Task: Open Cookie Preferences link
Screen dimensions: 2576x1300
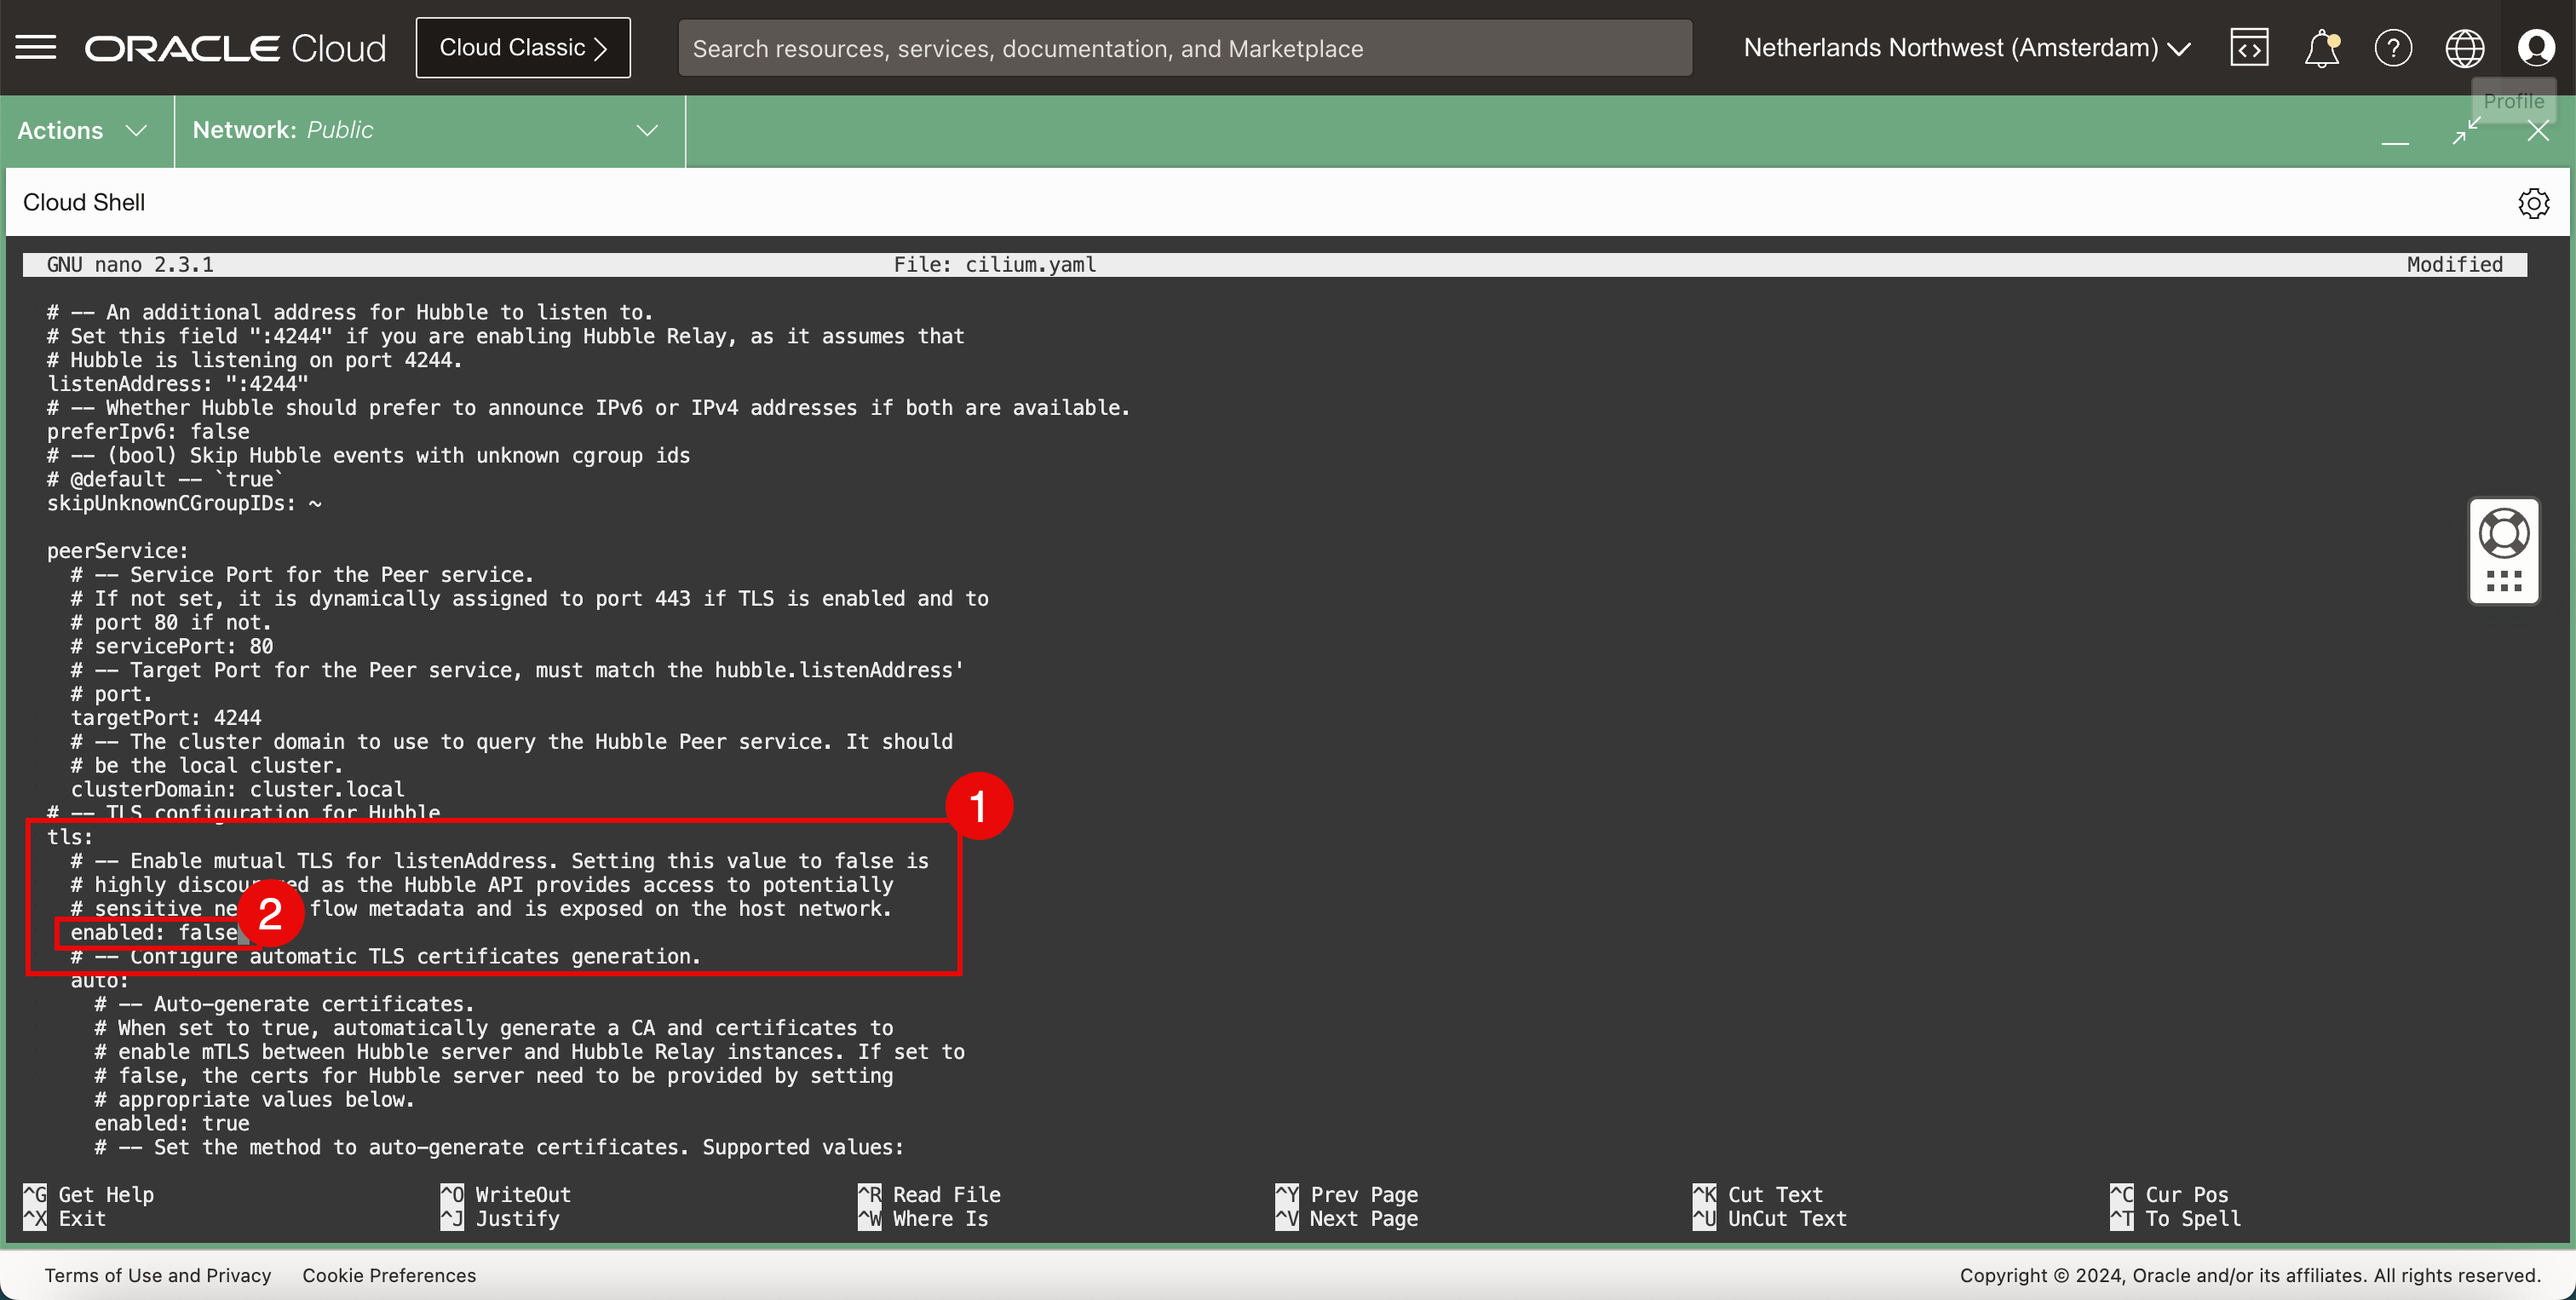Action: 389,1275
